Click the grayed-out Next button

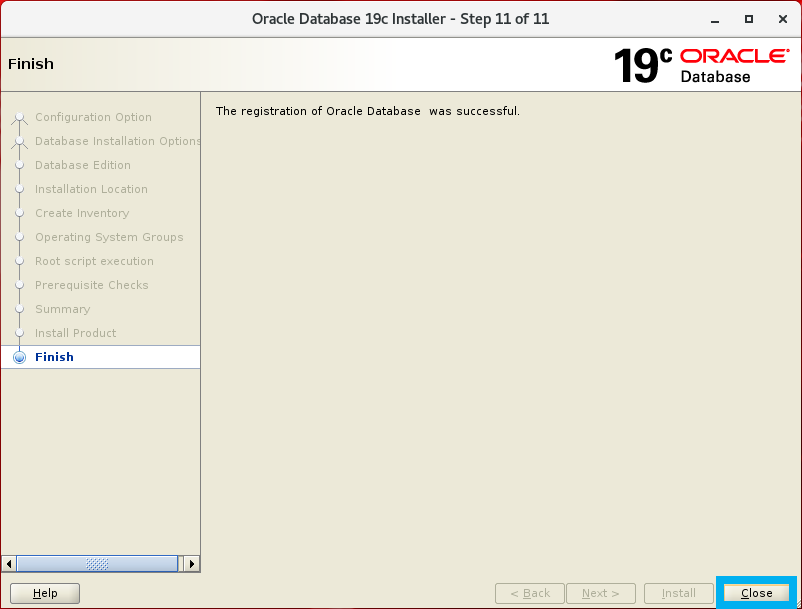click(601, 593)
